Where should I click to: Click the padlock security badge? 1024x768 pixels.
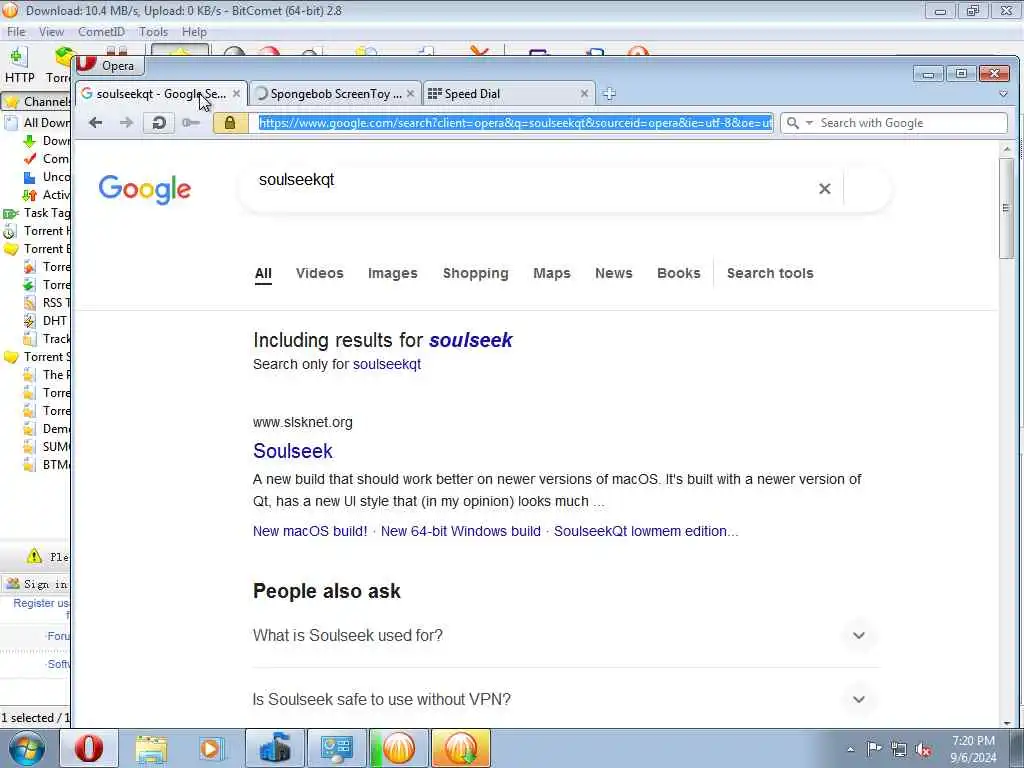(230, 123)
